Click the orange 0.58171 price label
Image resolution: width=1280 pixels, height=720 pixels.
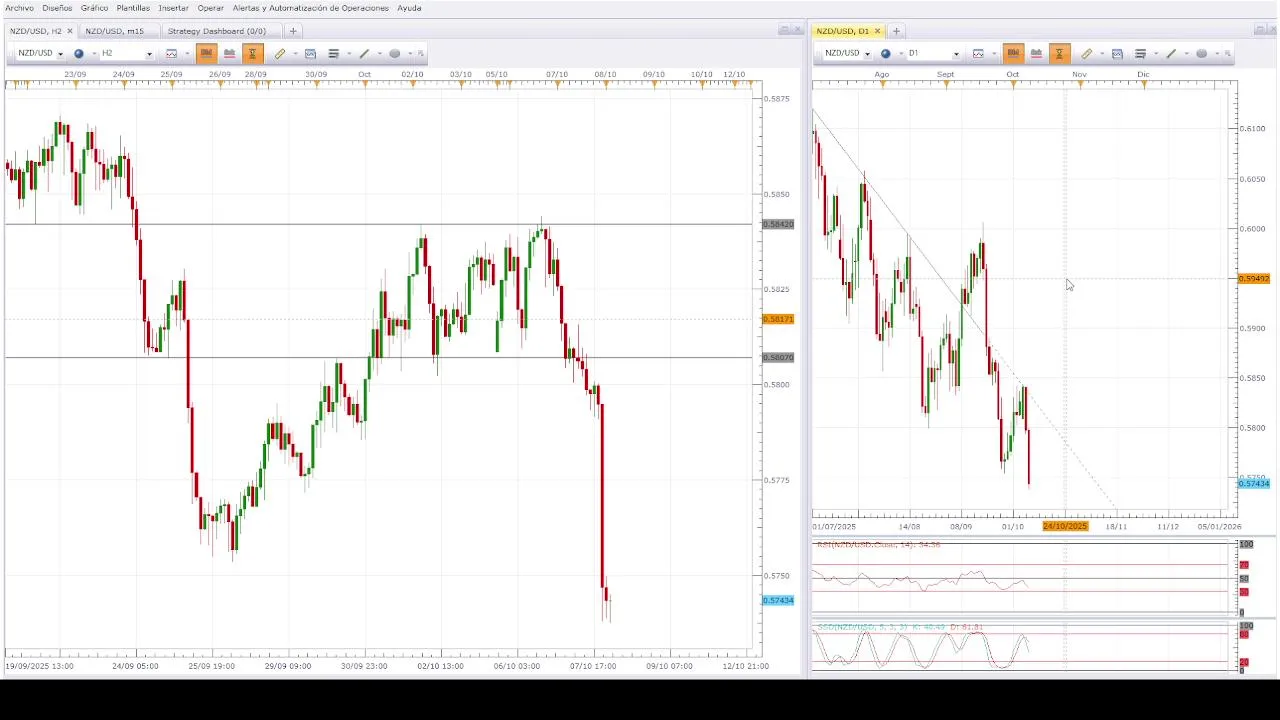pyautogui.click(x=778, y=319)
